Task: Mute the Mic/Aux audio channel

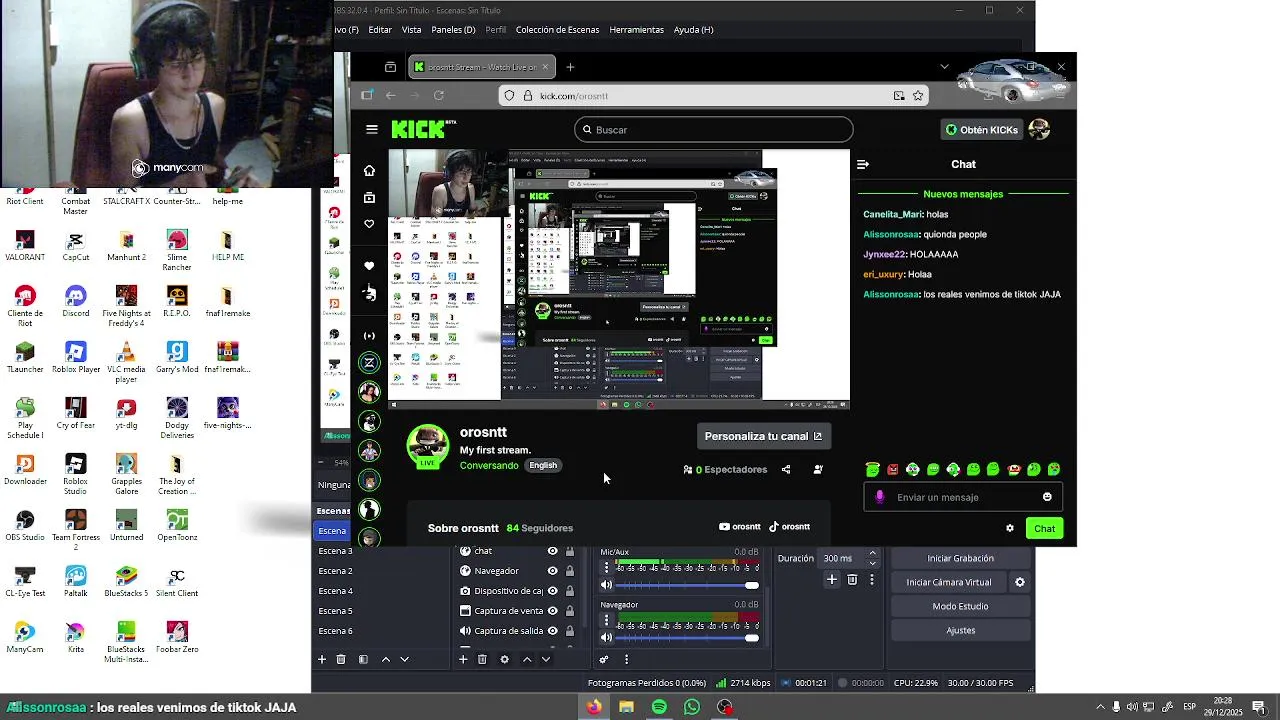Action: [x=606, y=585]
